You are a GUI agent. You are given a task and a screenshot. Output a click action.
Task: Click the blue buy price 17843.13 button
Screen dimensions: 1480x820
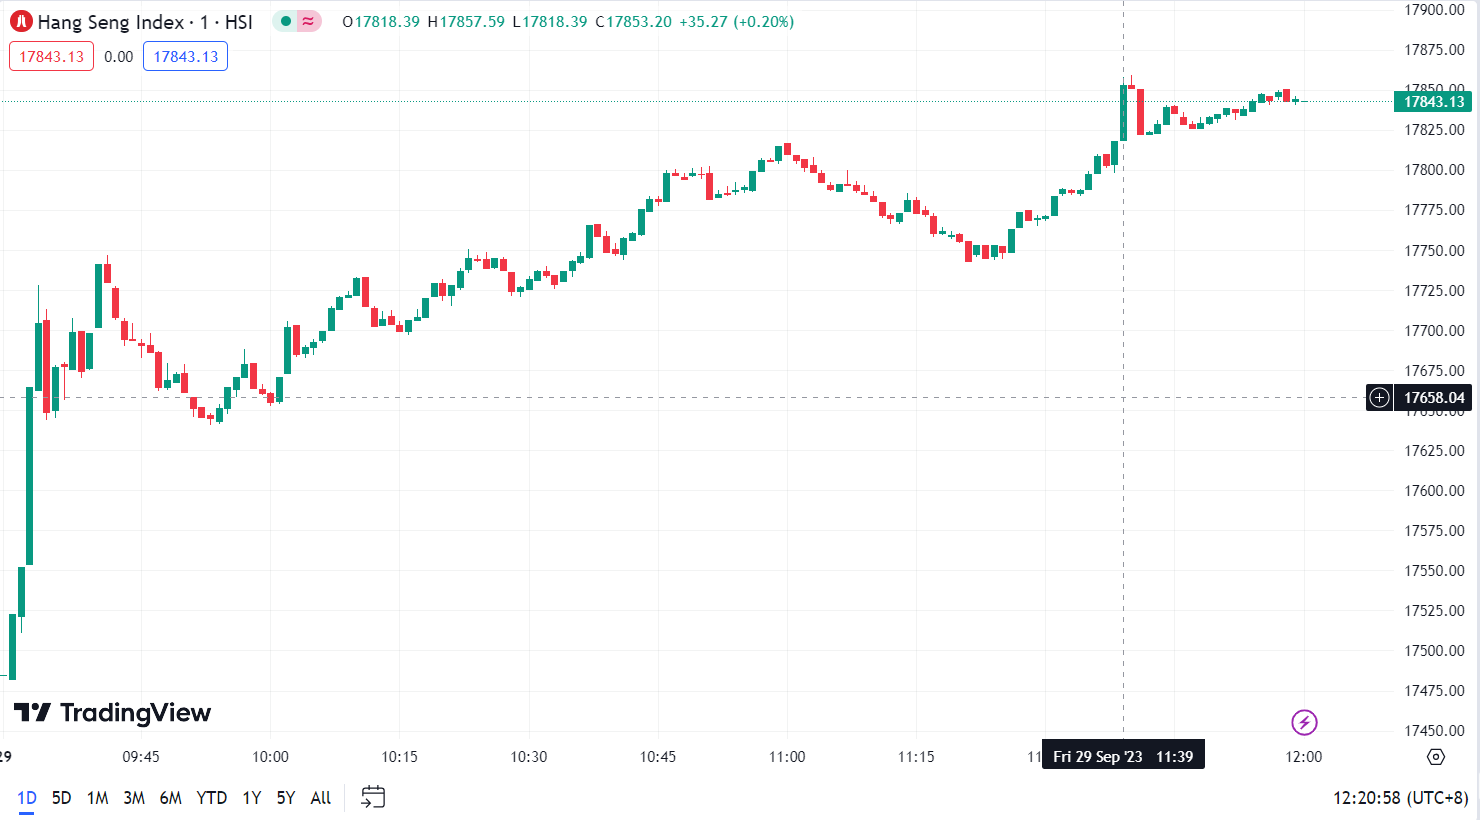click(x=185, y=56)
